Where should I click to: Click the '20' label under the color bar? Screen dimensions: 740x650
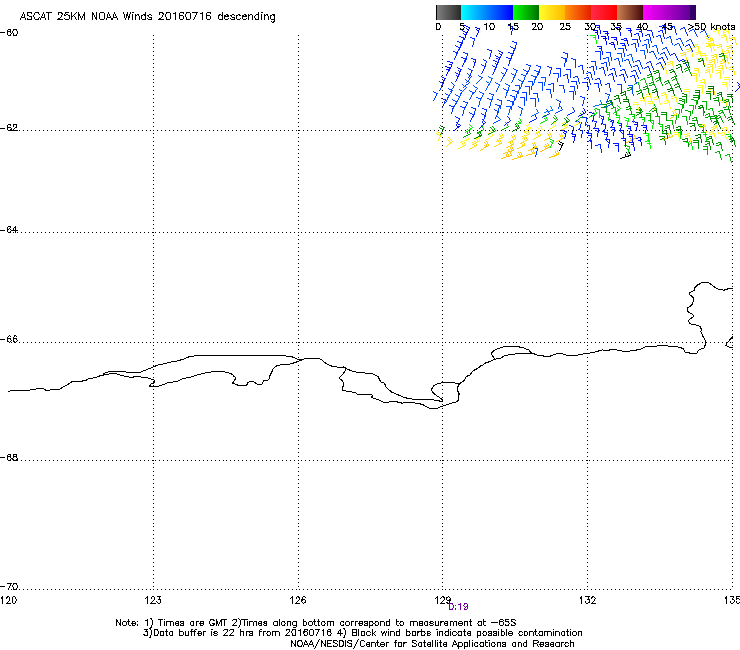(537, 27)
